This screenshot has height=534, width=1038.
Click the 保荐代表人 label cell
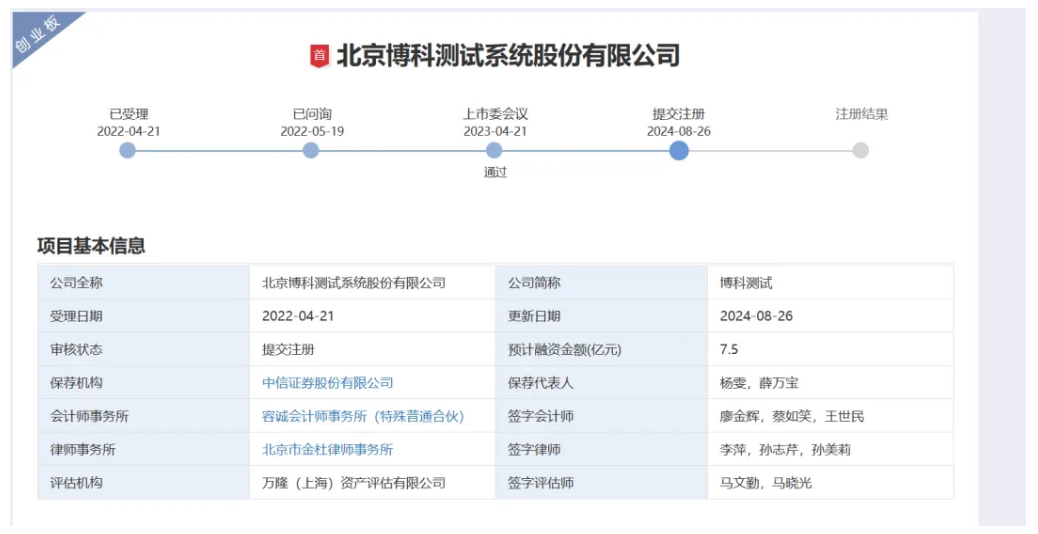click(x=601, y=382)
